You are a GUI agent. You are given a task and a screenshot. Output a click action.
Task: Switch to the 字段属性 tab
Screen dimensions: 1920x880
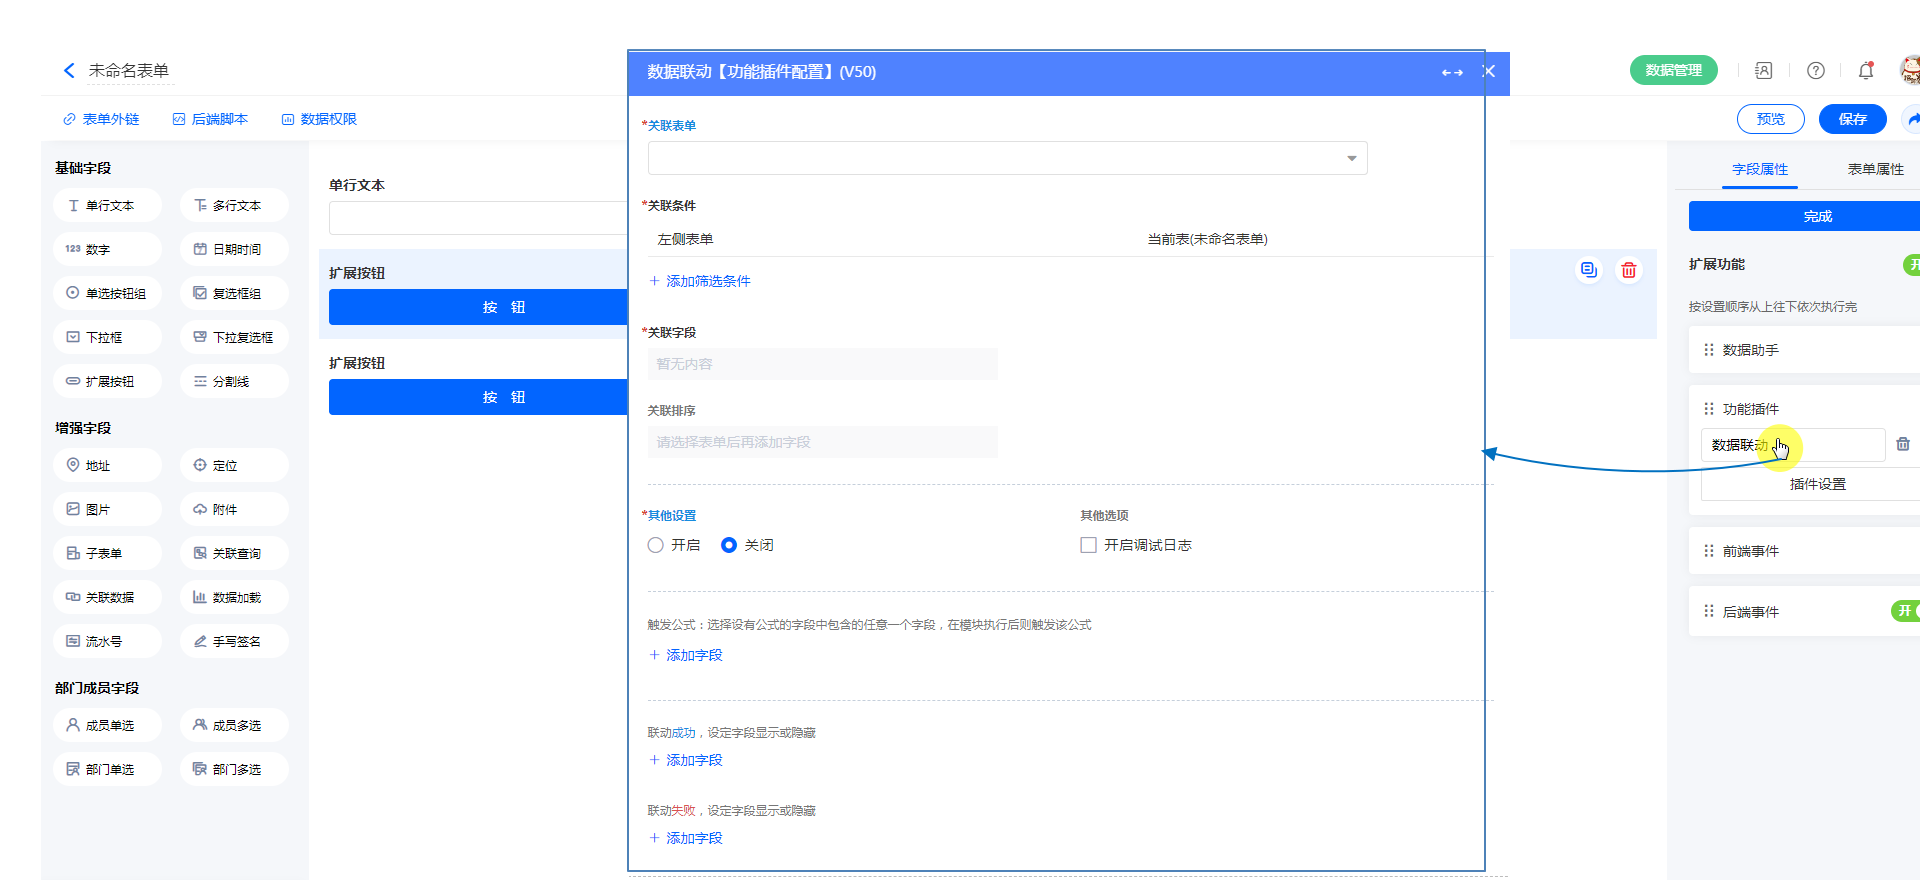1759,169
